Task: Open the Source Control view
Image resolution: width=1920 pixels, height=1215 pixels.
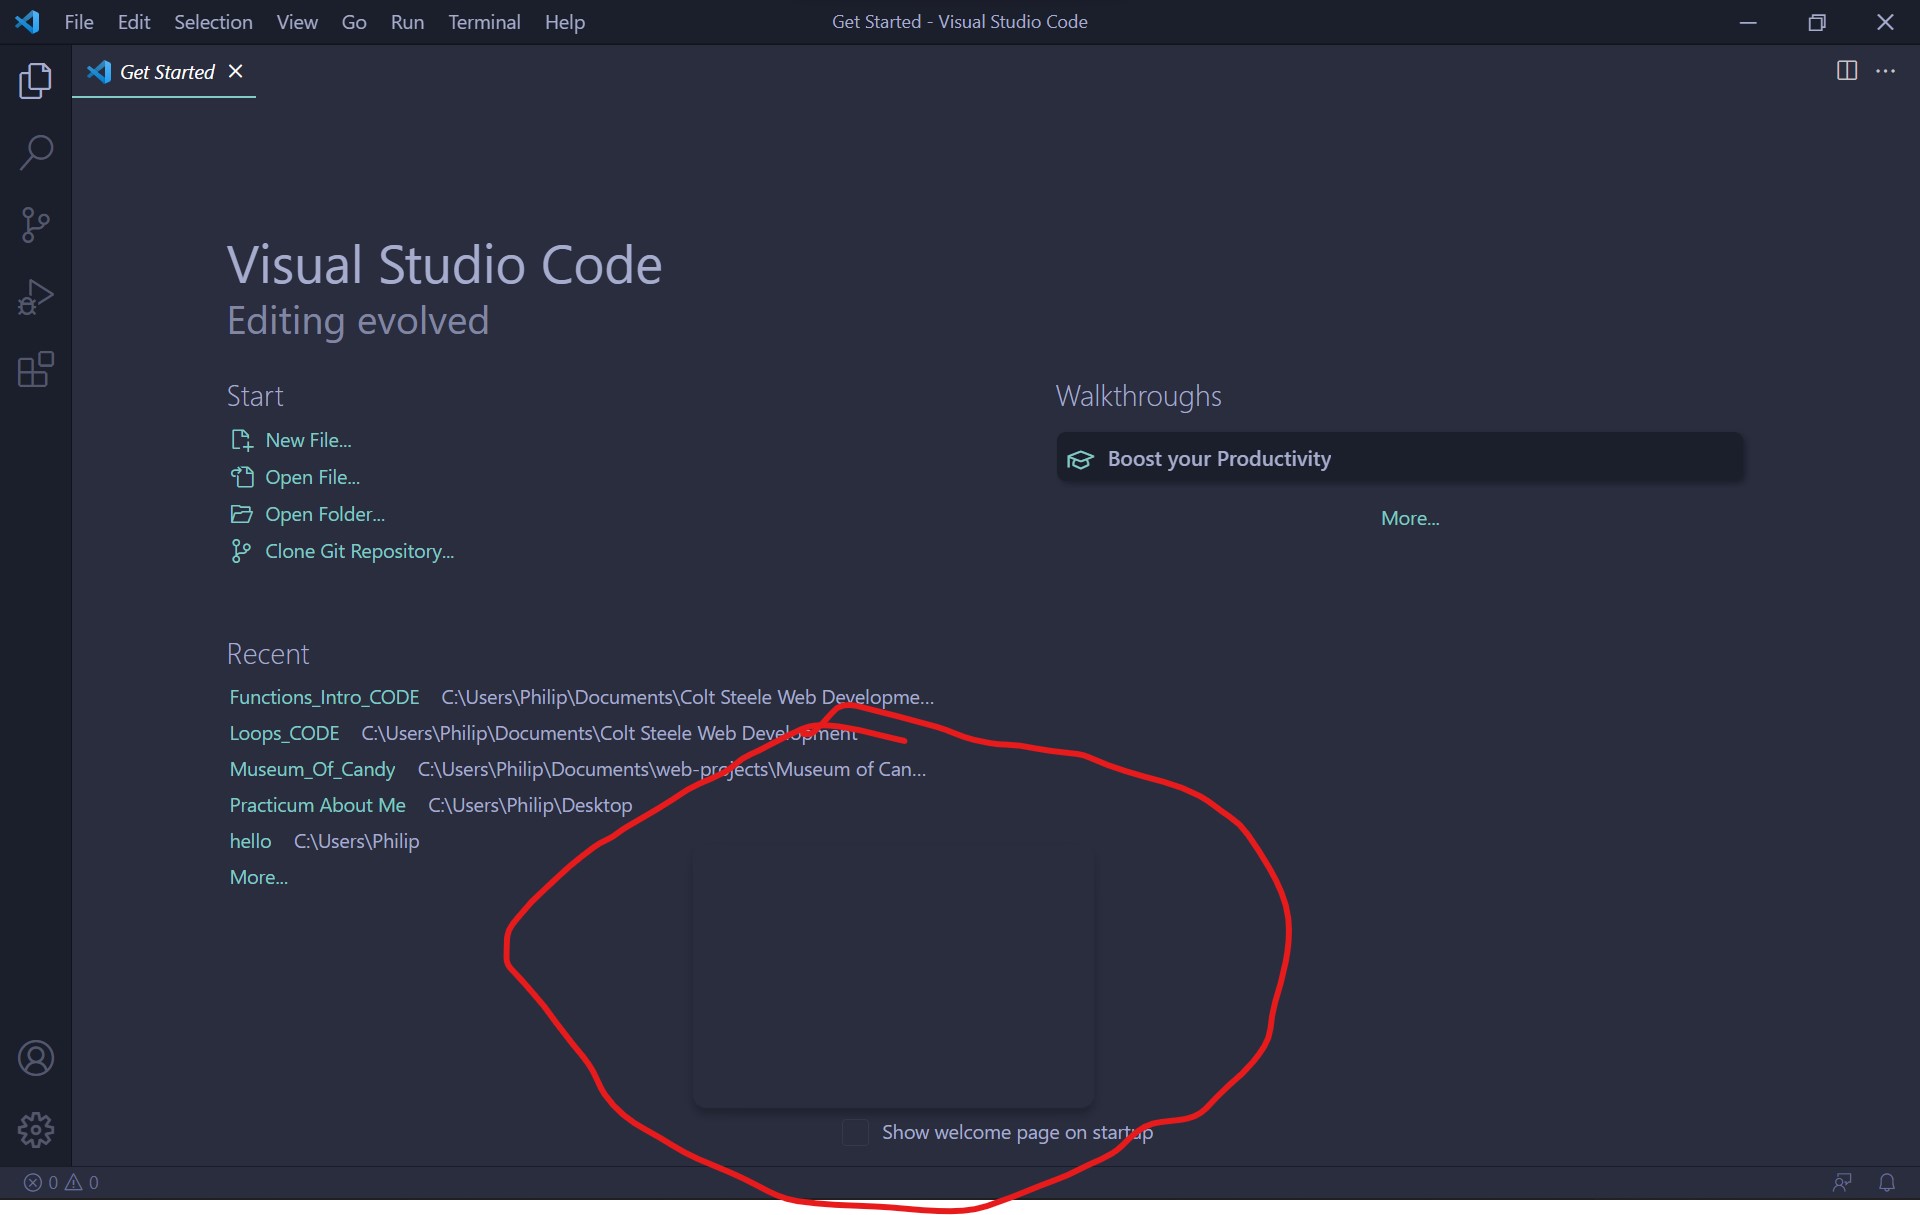Action: point(36,224)
